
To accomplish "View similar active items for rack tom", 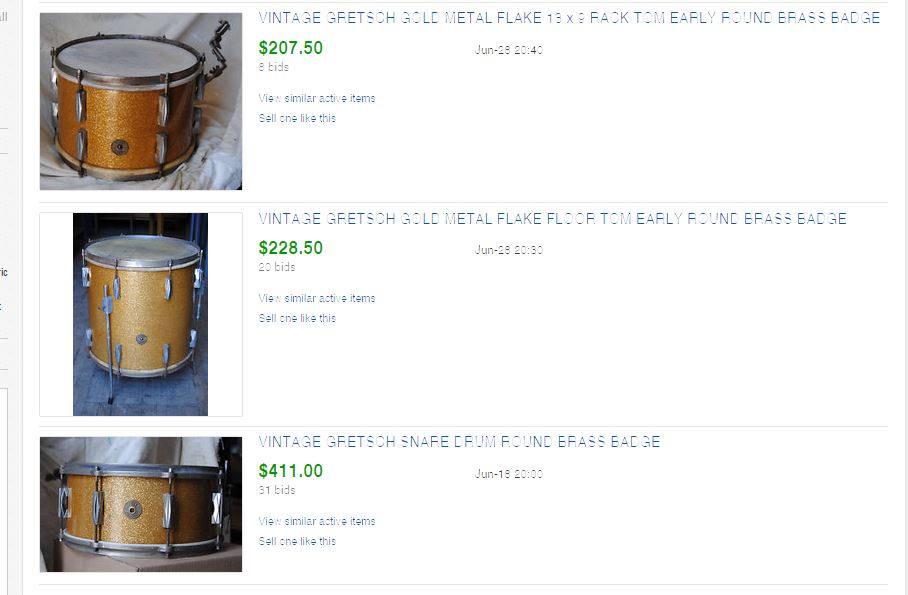I will [x=316, y=98].
